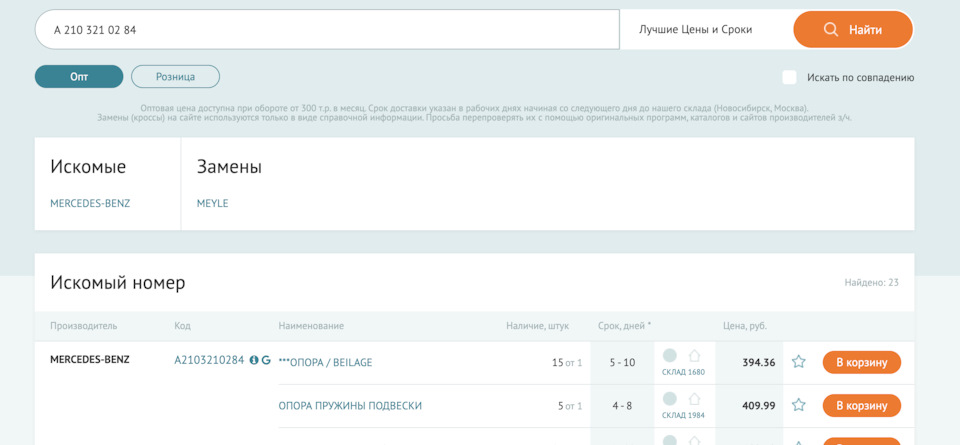Open part code A2103210284 link

209,360
